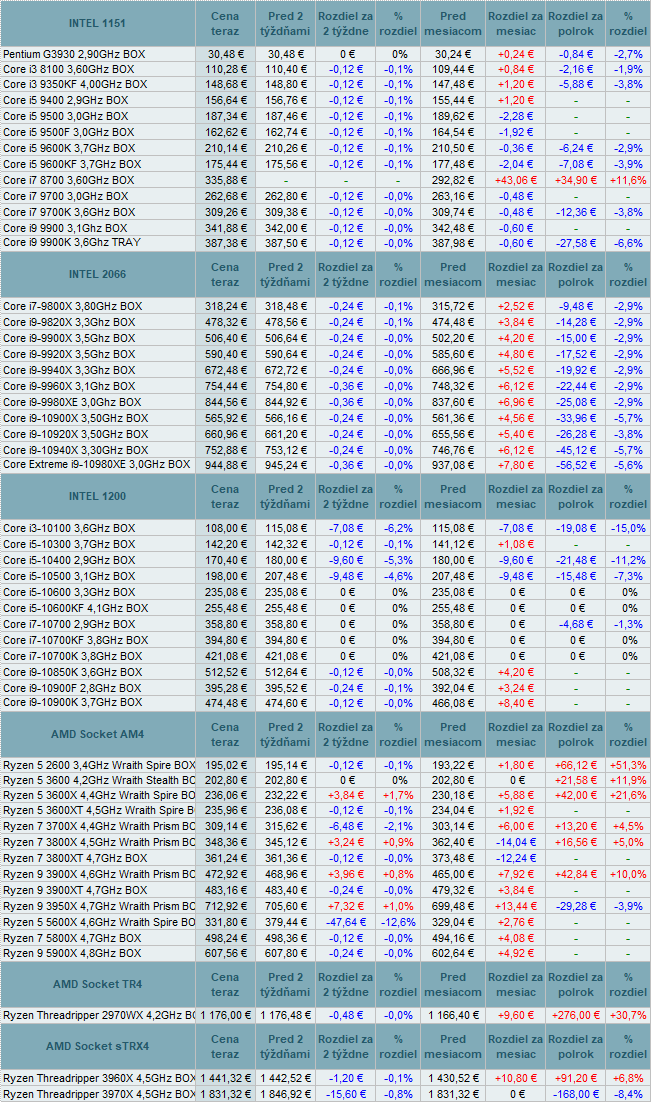Viewport: 651px width, 1102px height.
Task: Click the +8,40 € value for Core i9-10900K
Action: tap(516, 703)
